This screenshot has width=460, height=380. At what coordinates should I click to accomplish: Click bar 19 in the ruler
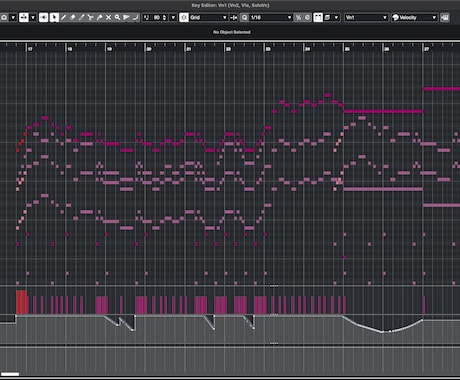(109, 49)
